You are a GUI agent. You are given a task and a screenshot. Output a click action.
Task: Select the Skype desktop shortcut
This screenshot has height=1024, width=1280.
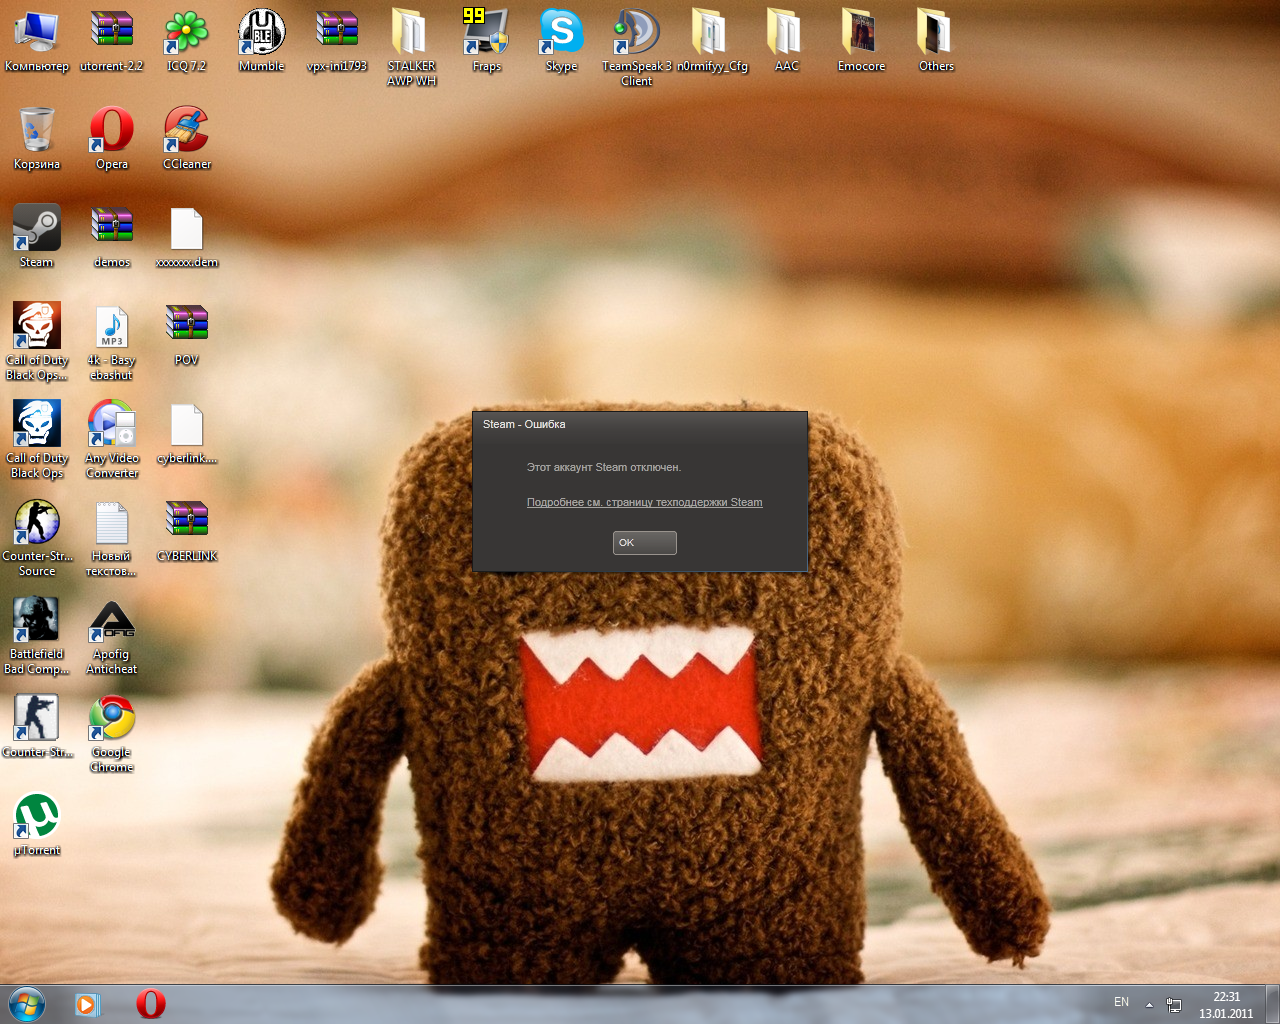[562, 41]
